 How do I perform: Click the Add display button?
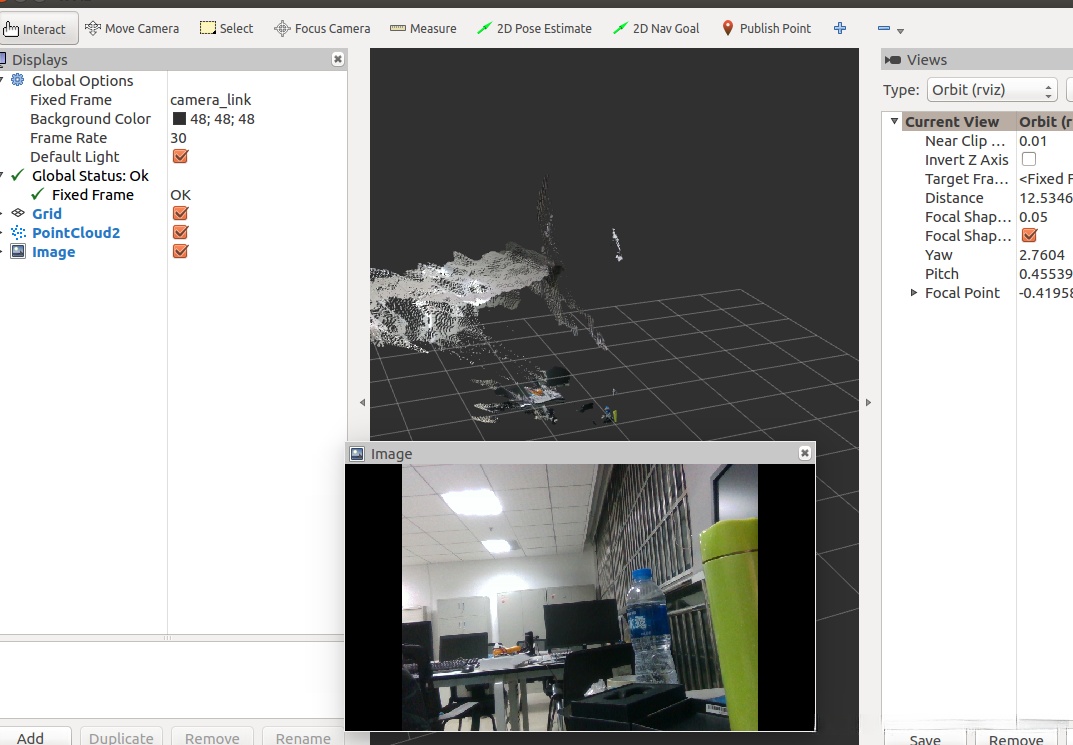click(x=31, y=738)
